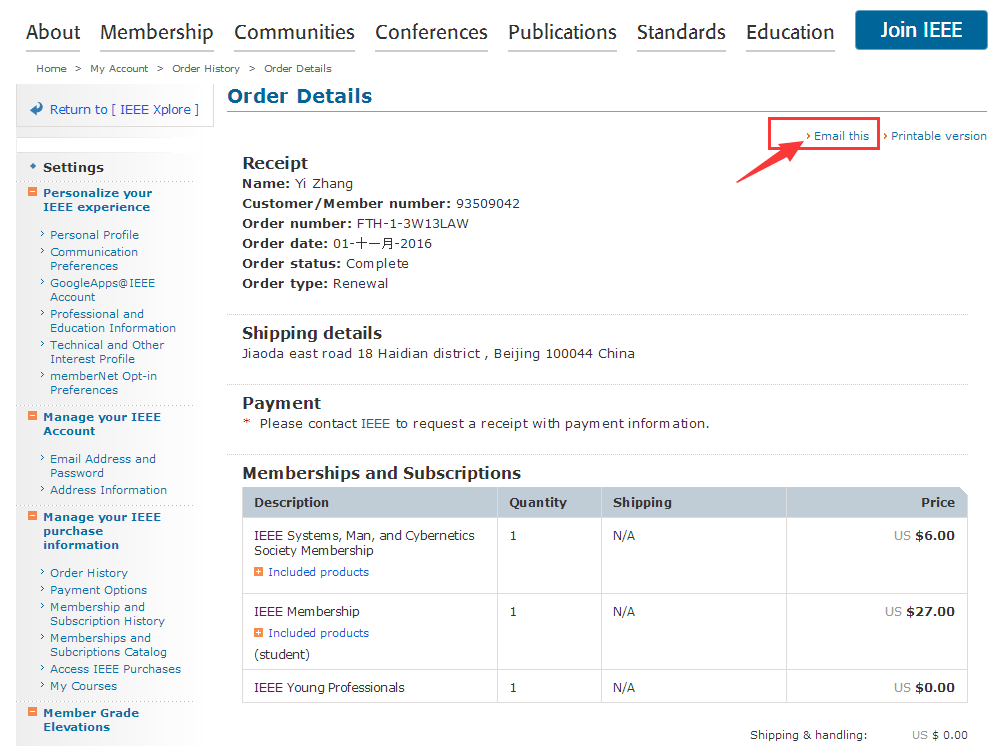Open the About menu
The height and width of the screenshot is (746, 999).
click(53, 32)
